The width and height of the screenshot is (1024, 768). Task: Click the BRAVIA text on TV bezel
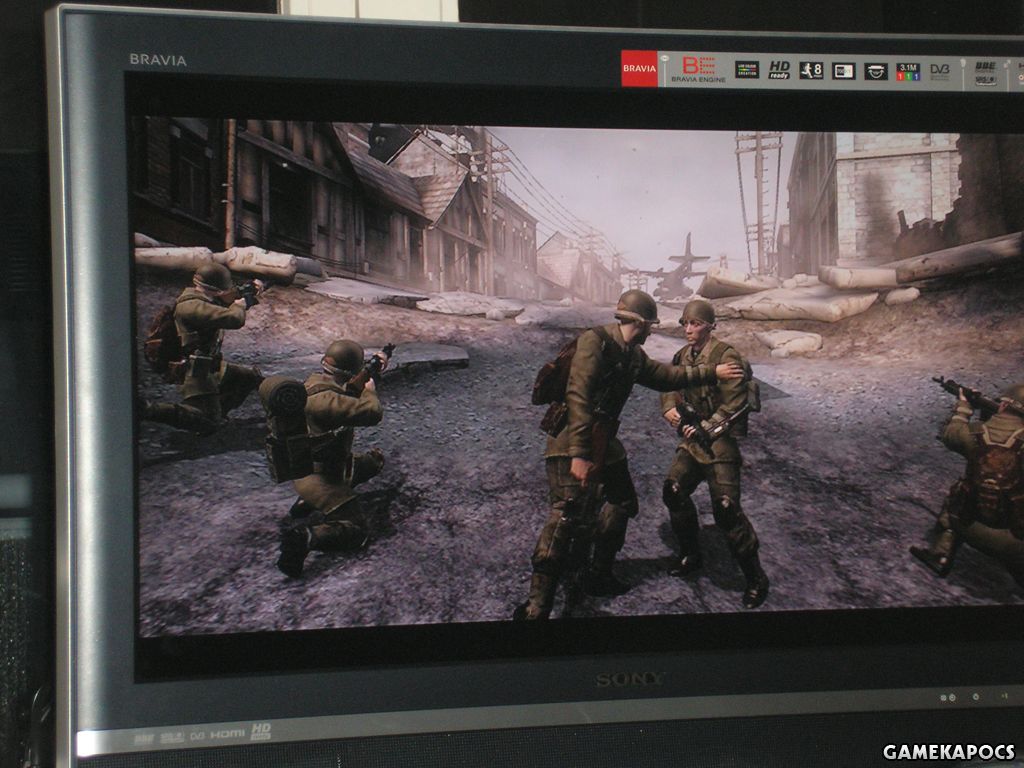pyautogui.click(x=158, y=60)
